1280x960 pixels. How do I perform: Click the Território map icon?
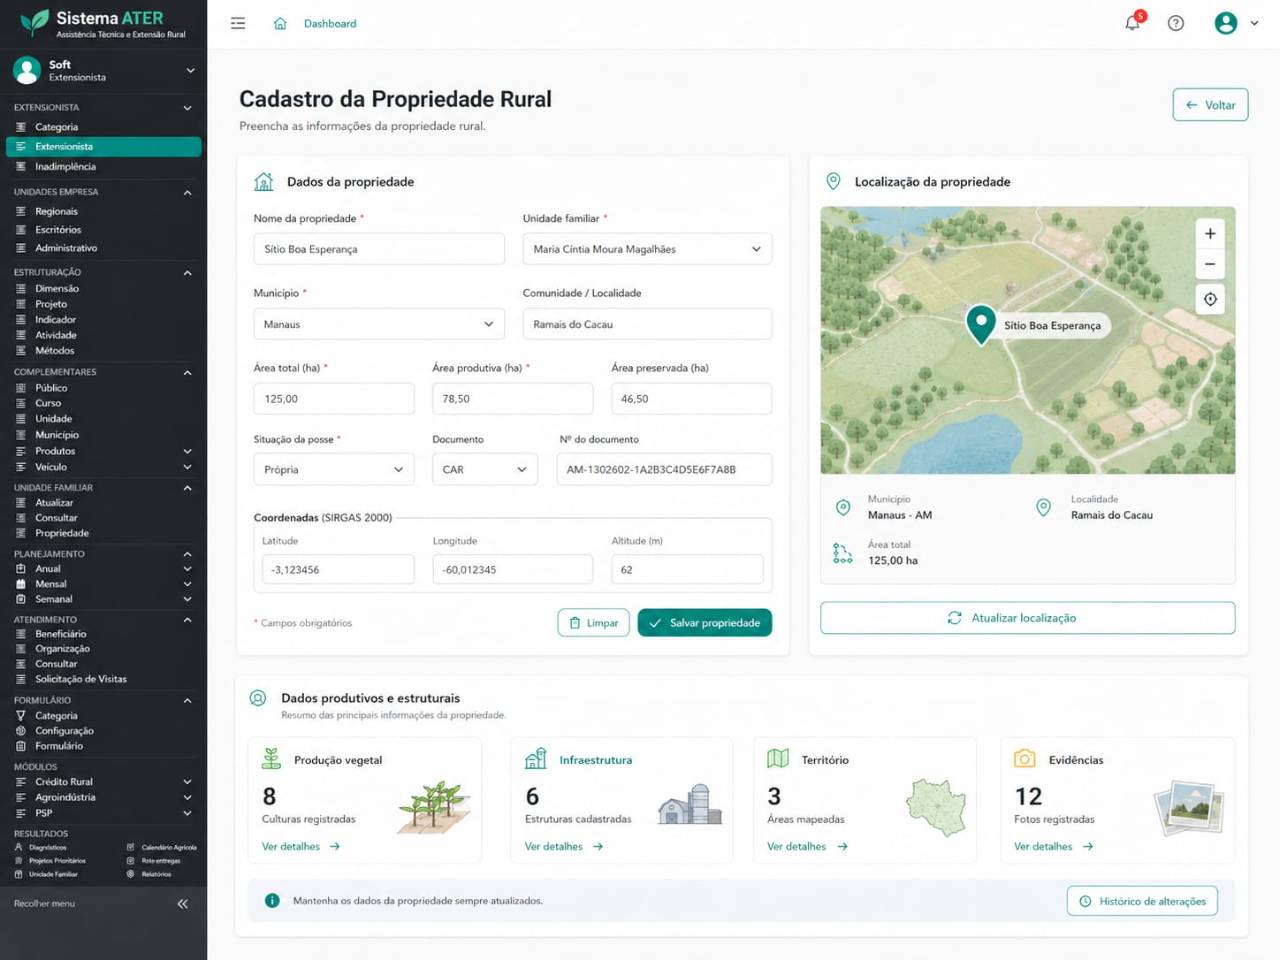click(778, 759)
